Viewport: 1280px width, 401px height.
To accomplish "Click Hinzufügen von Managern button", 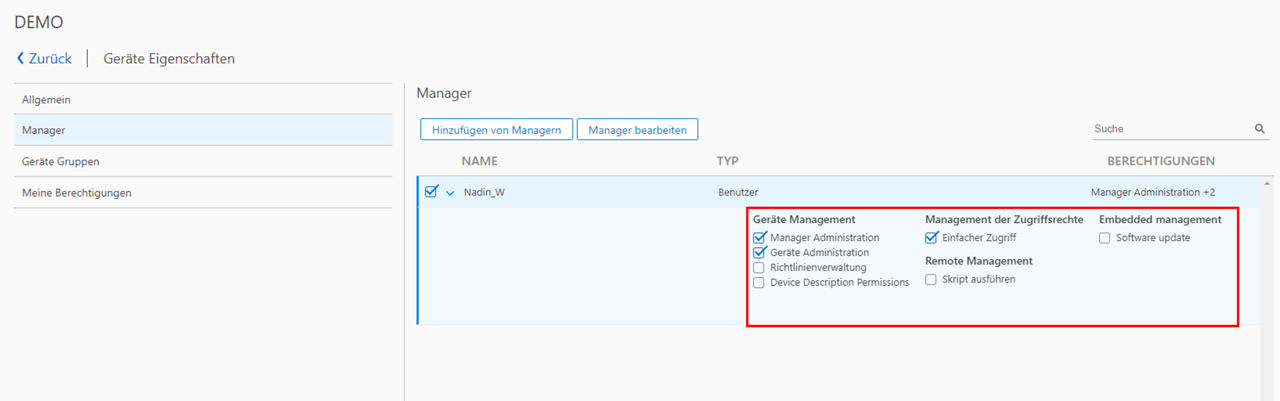I will [x=496, y=130].
